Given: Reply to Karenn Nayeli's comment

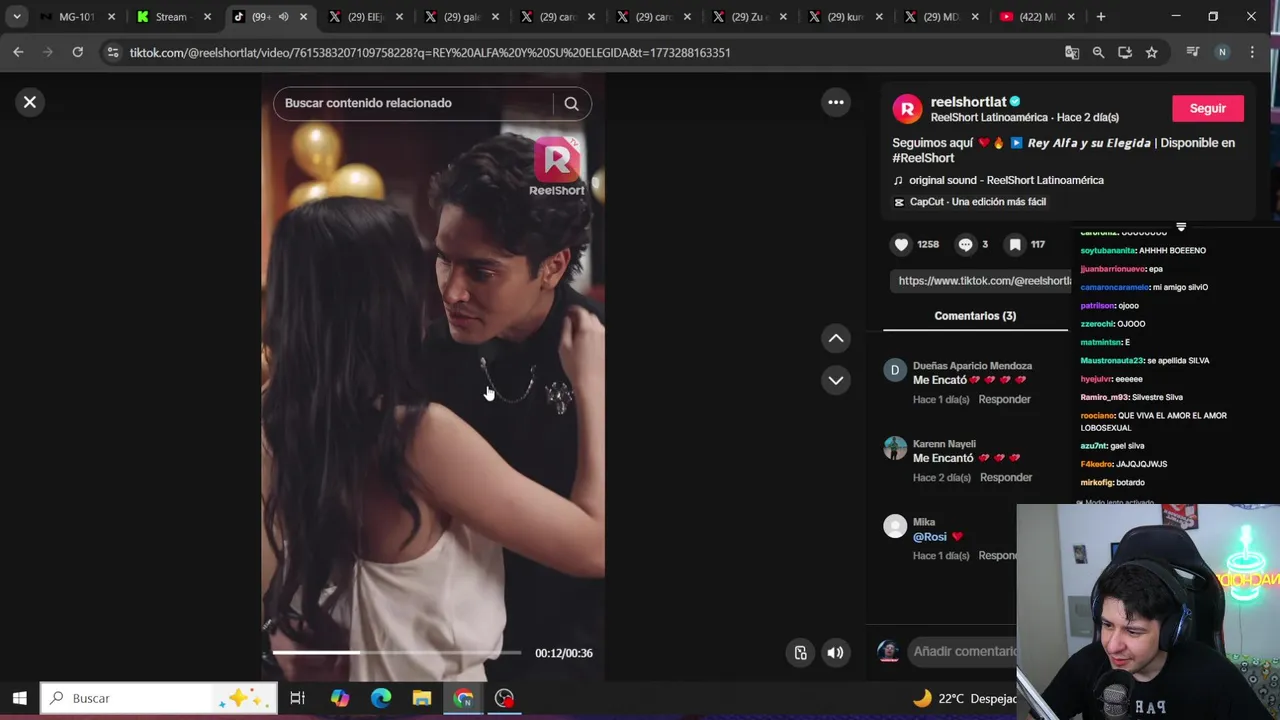Looking at the screenshot, I should click(1005, 477).
